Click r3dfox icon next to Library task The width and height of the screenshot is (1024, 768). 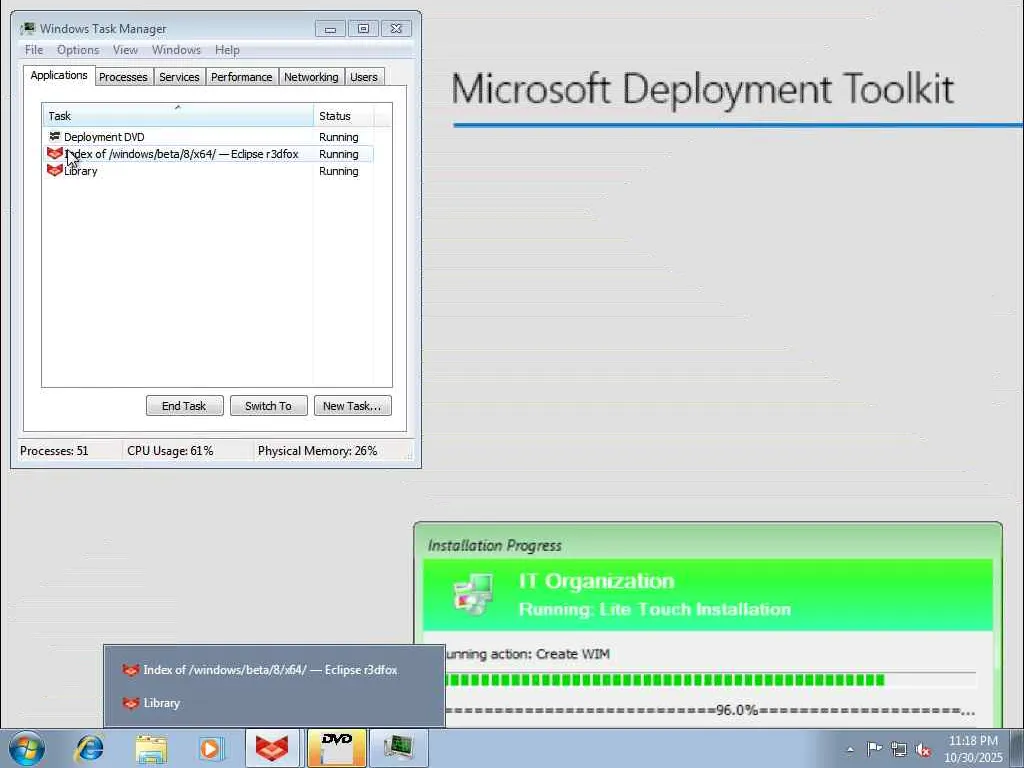[x=54, y=170]
